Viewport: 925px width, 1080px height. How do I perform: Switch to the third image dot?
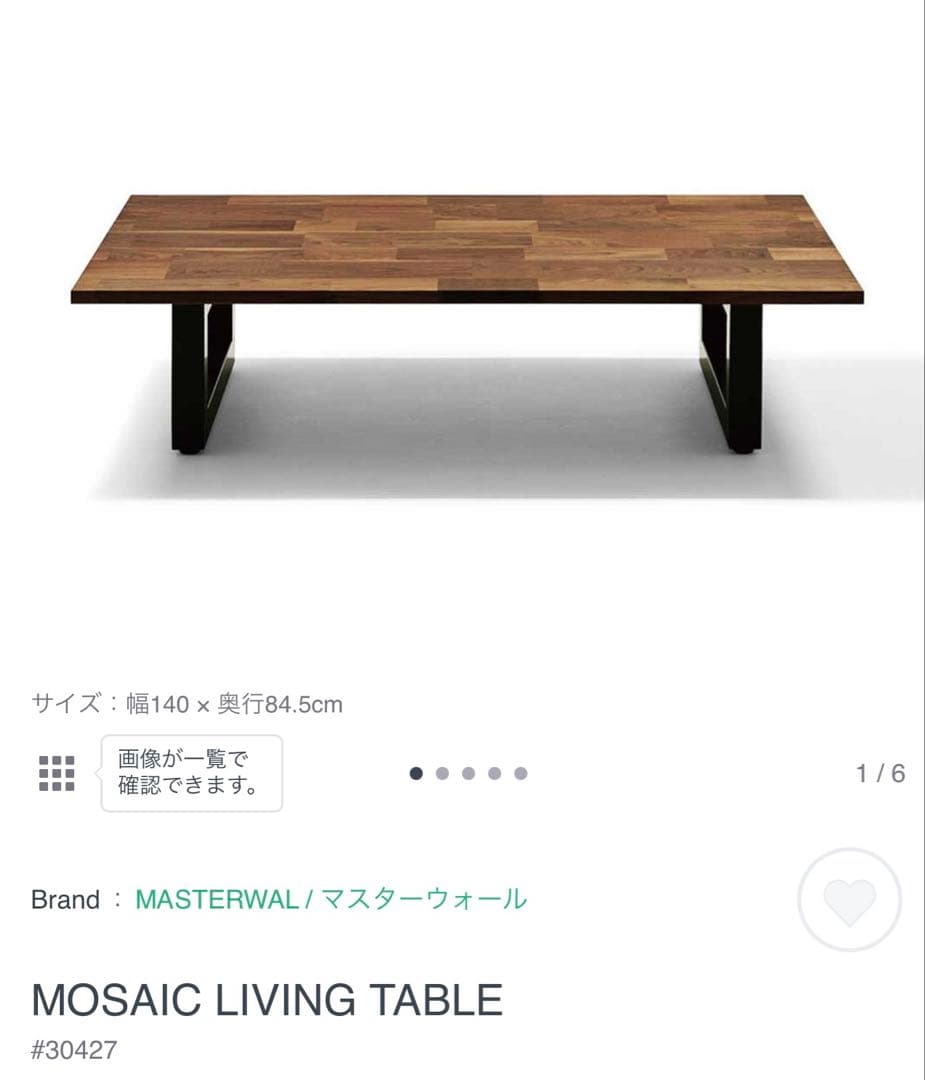[468, 773]
